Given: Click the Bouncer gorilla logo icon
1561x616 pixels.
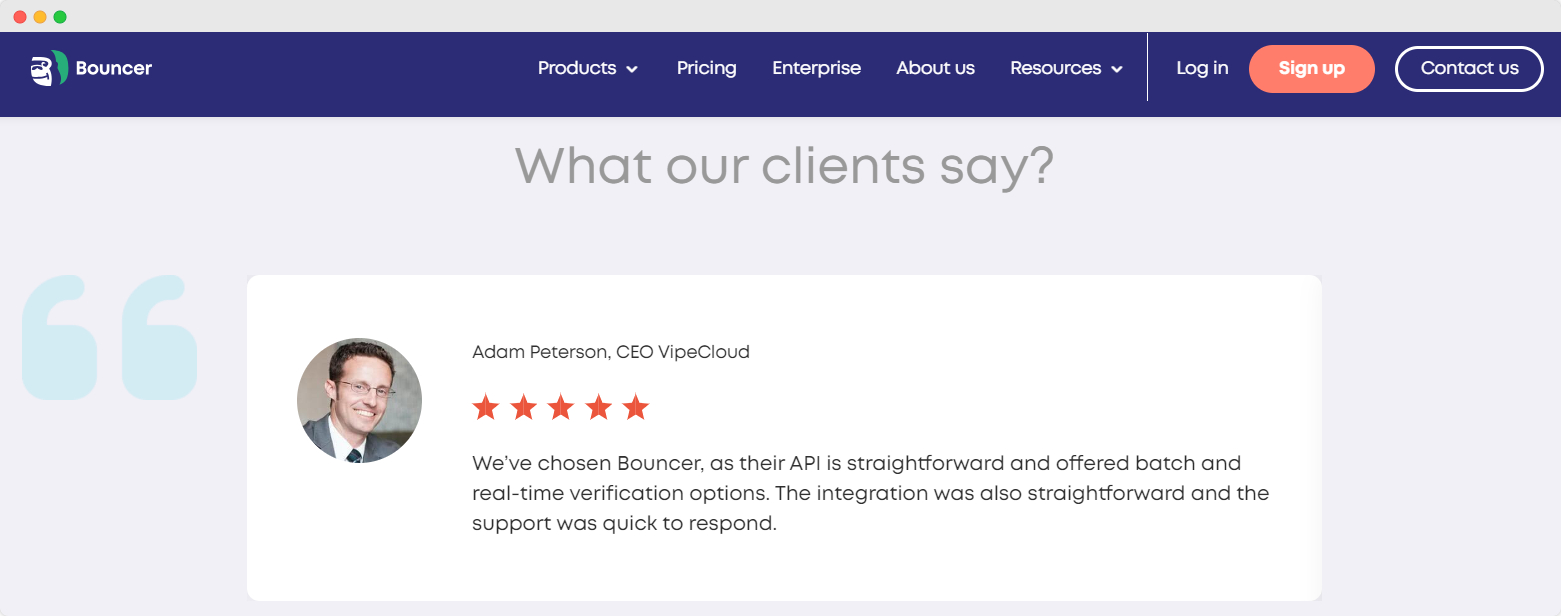Looking at the screenshot, I should [x=48, y=69].
